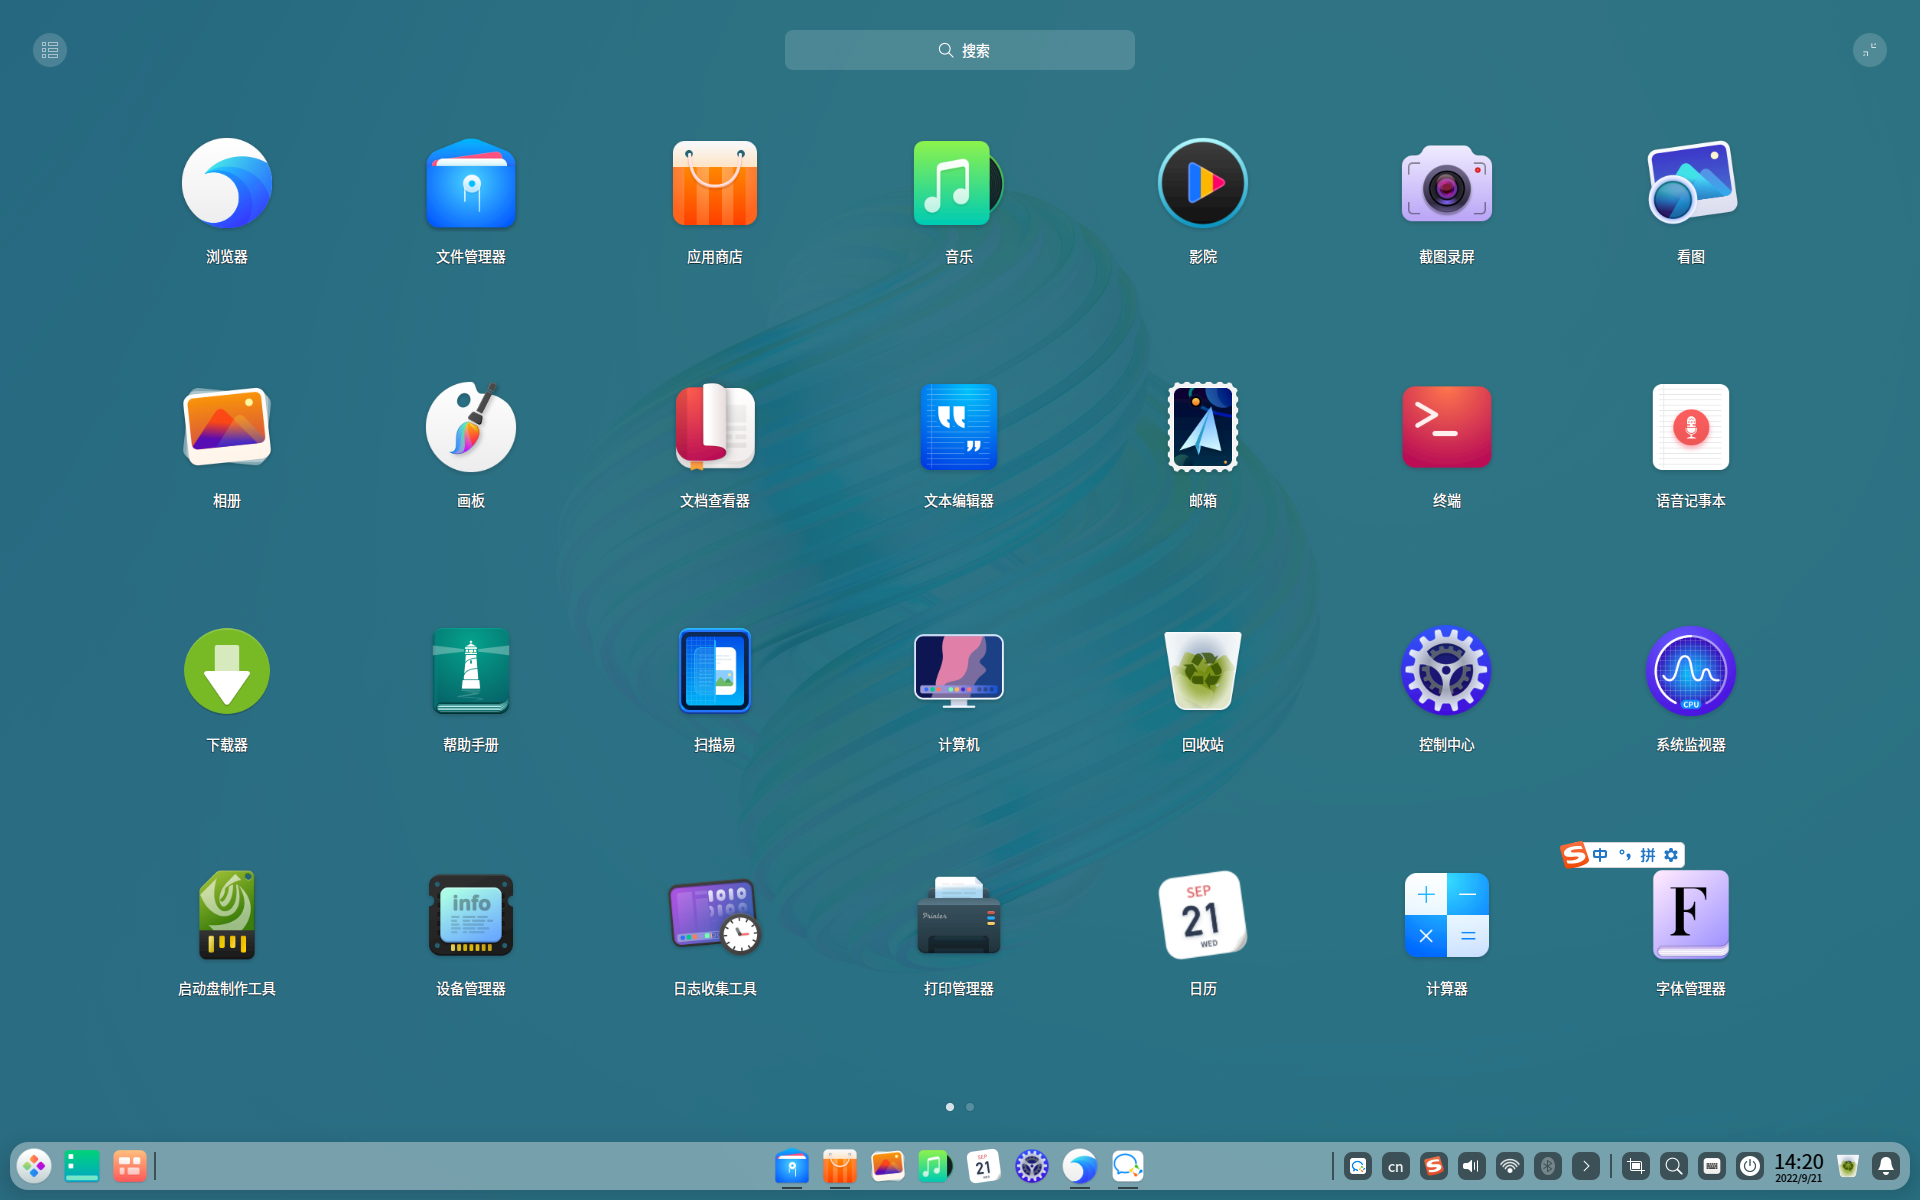
Task: Expand the tray arrow button
Action: [1586, 1166]
